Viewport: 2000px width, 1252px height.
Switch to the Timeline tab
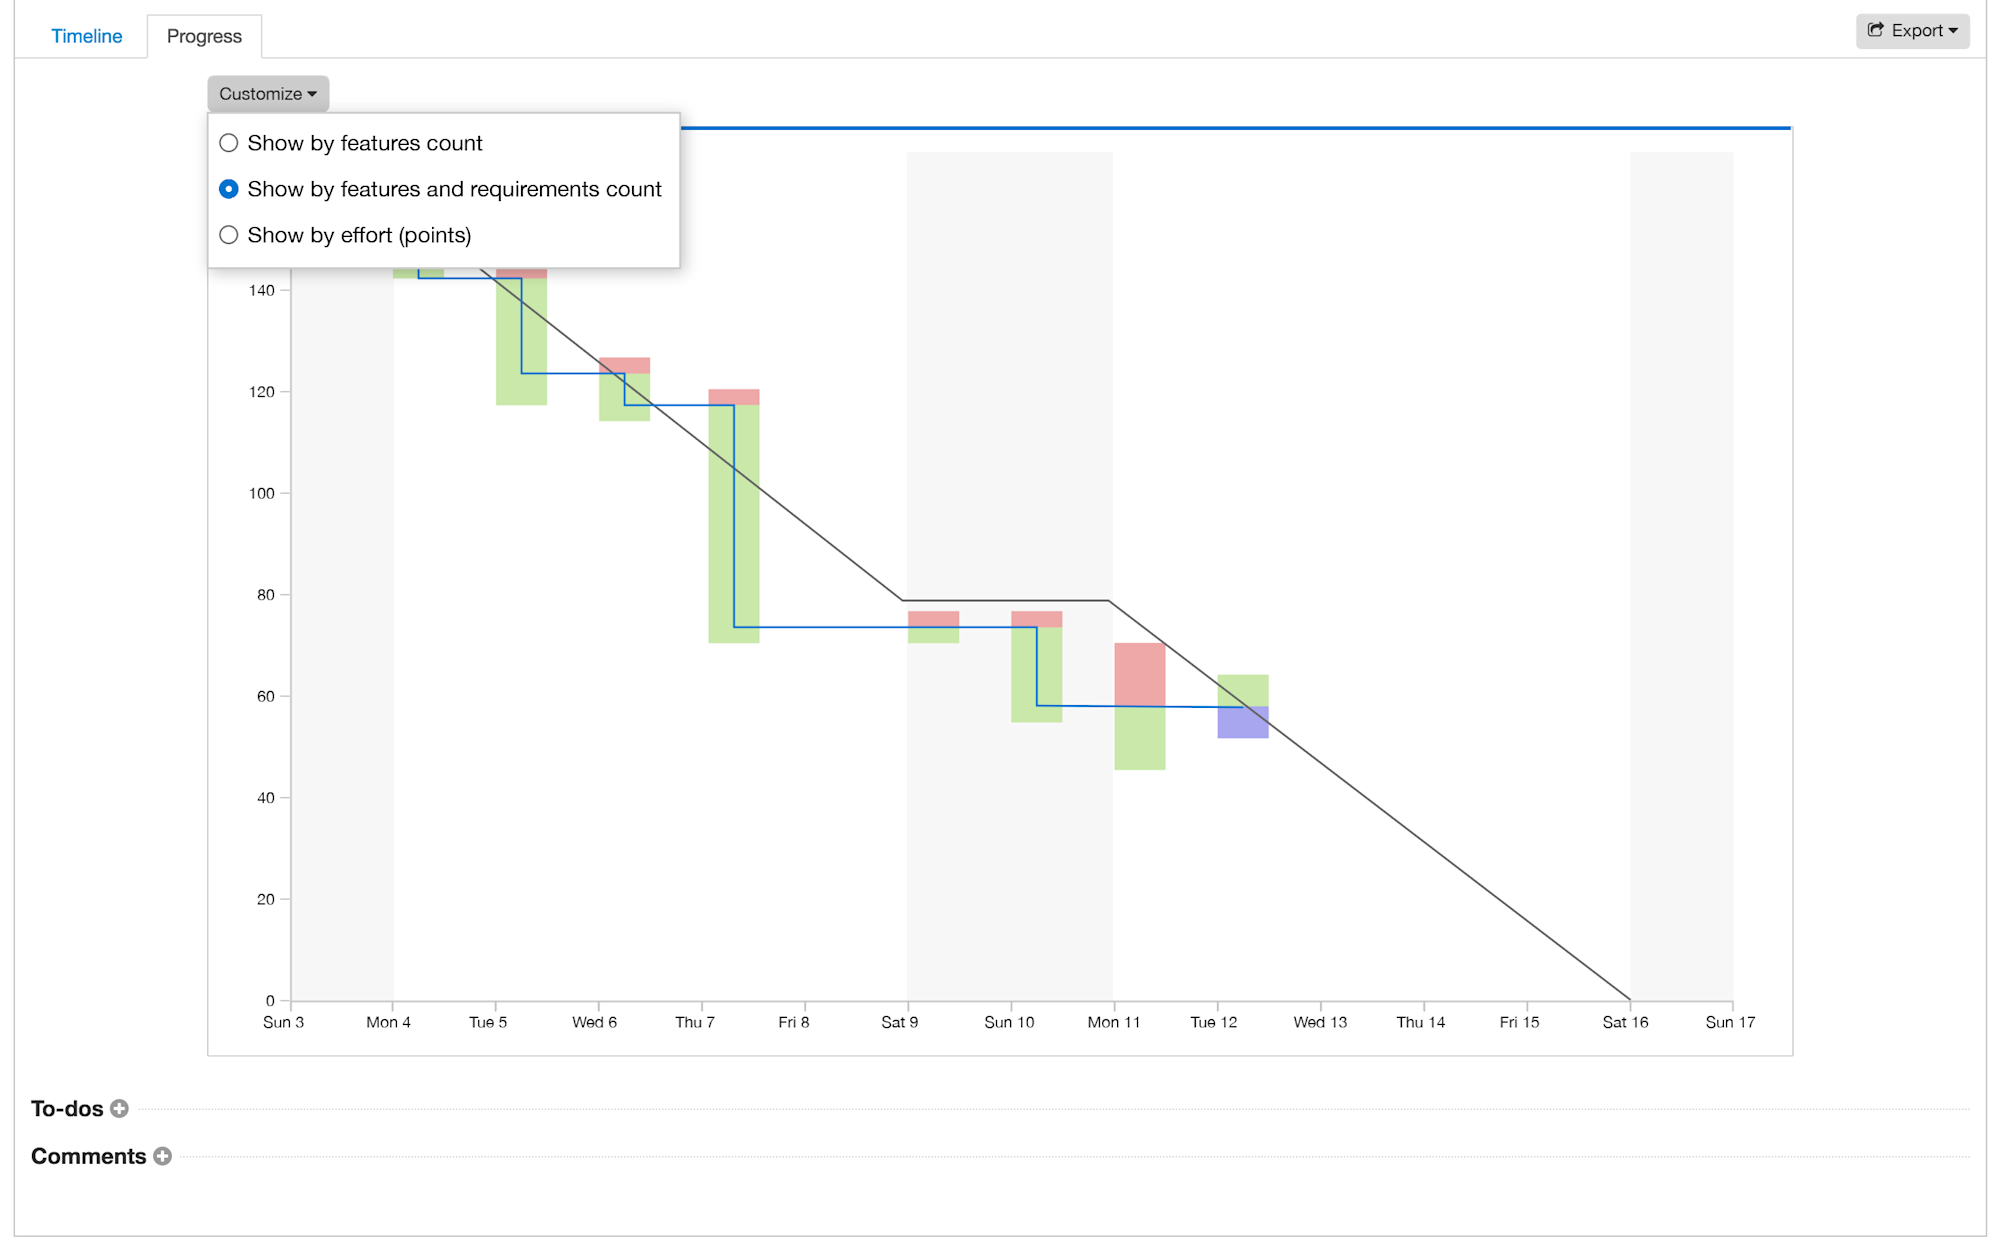point(87,35)
